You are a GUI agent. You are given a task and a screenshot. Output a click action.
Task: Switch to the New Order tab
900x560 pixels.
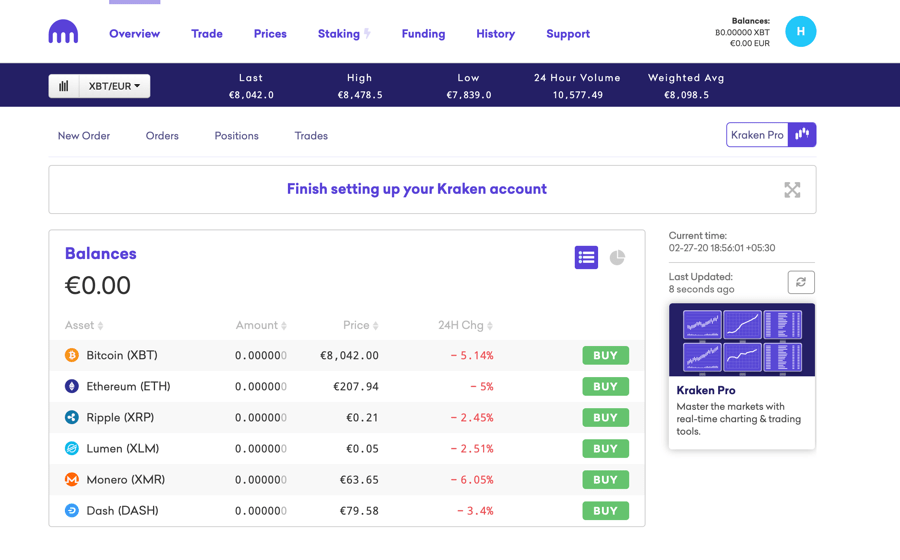tap(84, 136)
